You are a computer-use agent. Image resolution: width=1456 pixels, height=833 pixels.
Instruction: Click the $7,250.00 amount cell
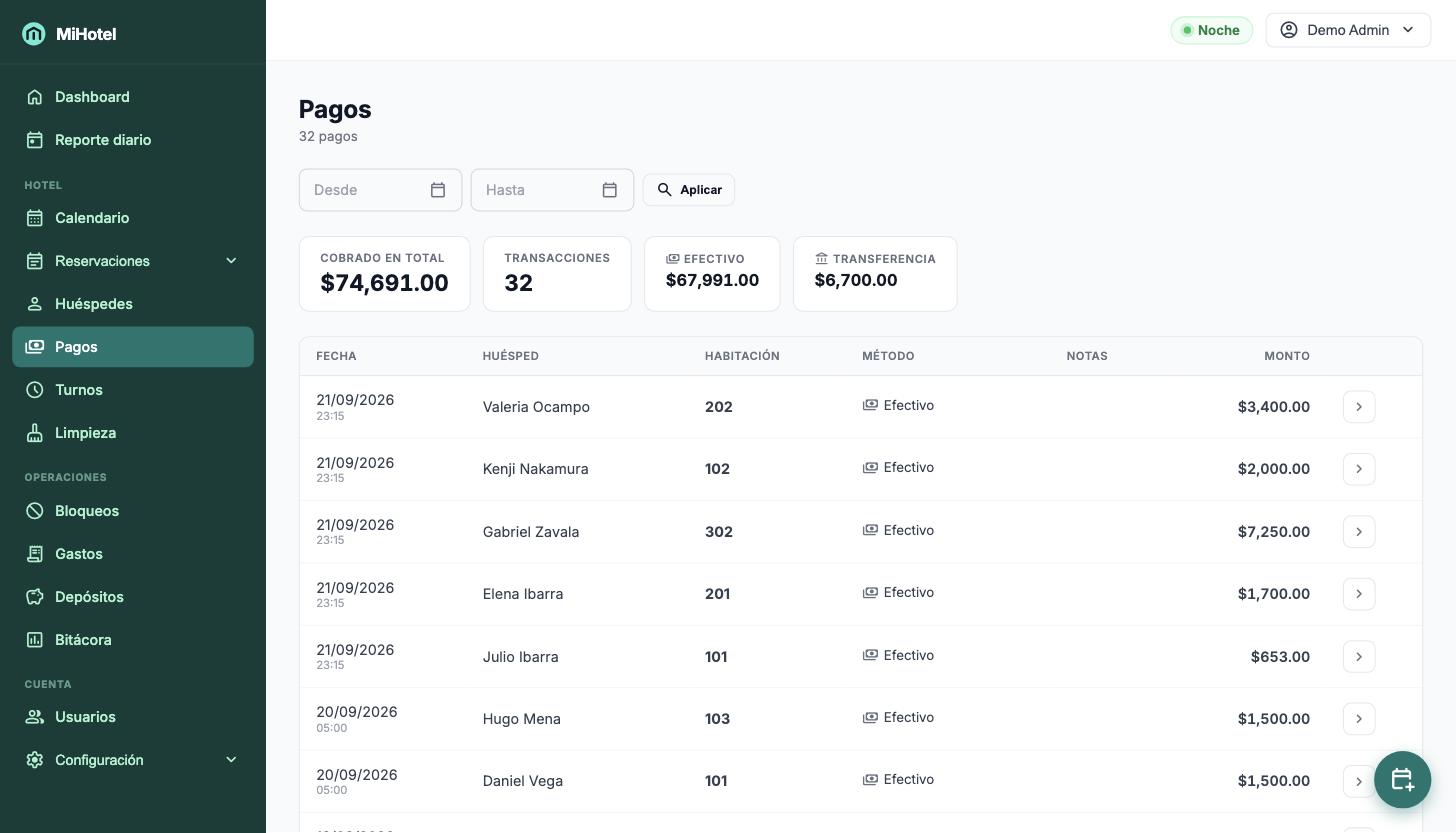1274,532
